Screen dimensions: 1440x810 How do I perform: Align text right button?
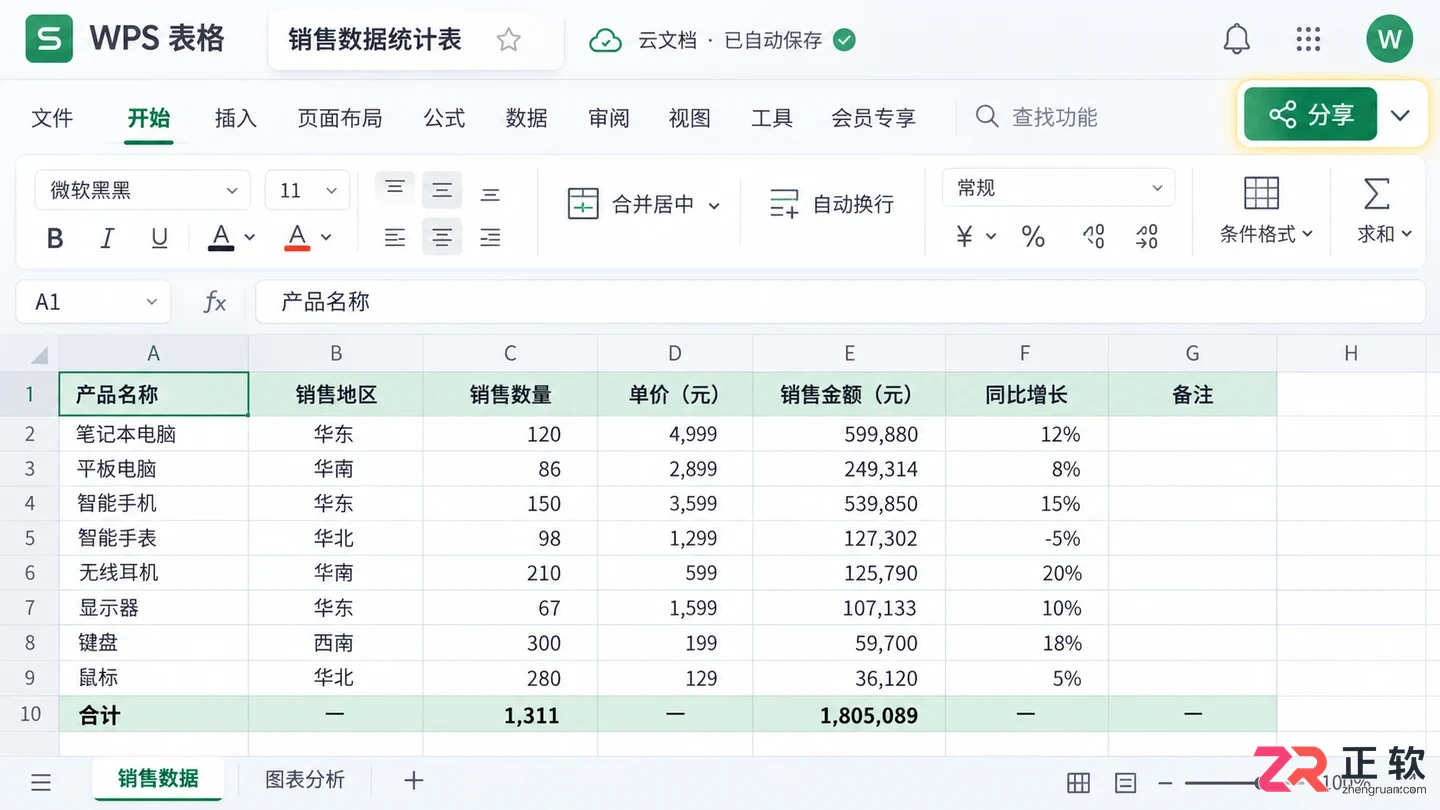click(x=490, y=237)
